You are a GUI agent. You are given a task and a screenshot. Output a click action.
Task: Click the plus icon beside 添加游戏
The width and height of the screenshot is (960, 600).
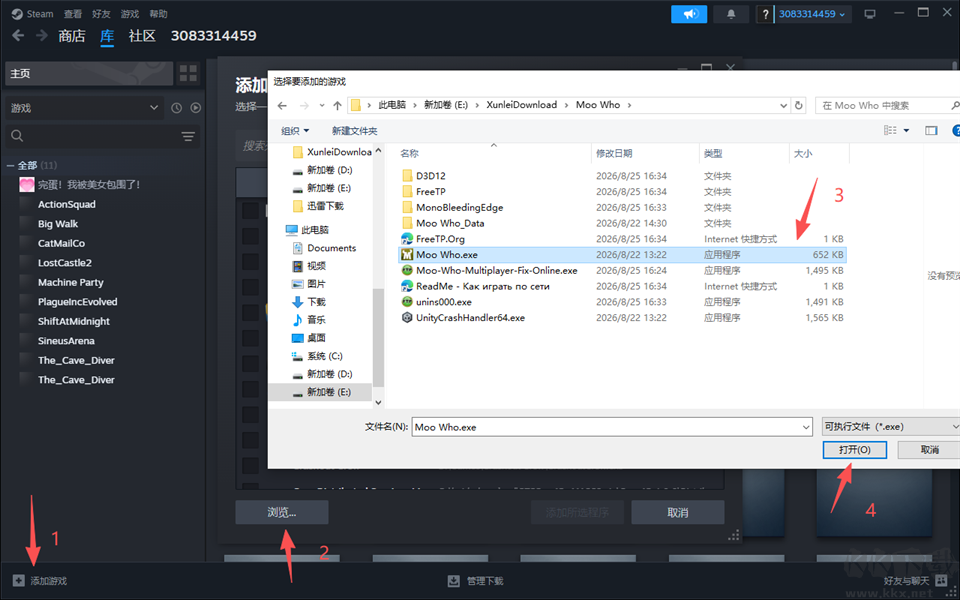point(18,580)
